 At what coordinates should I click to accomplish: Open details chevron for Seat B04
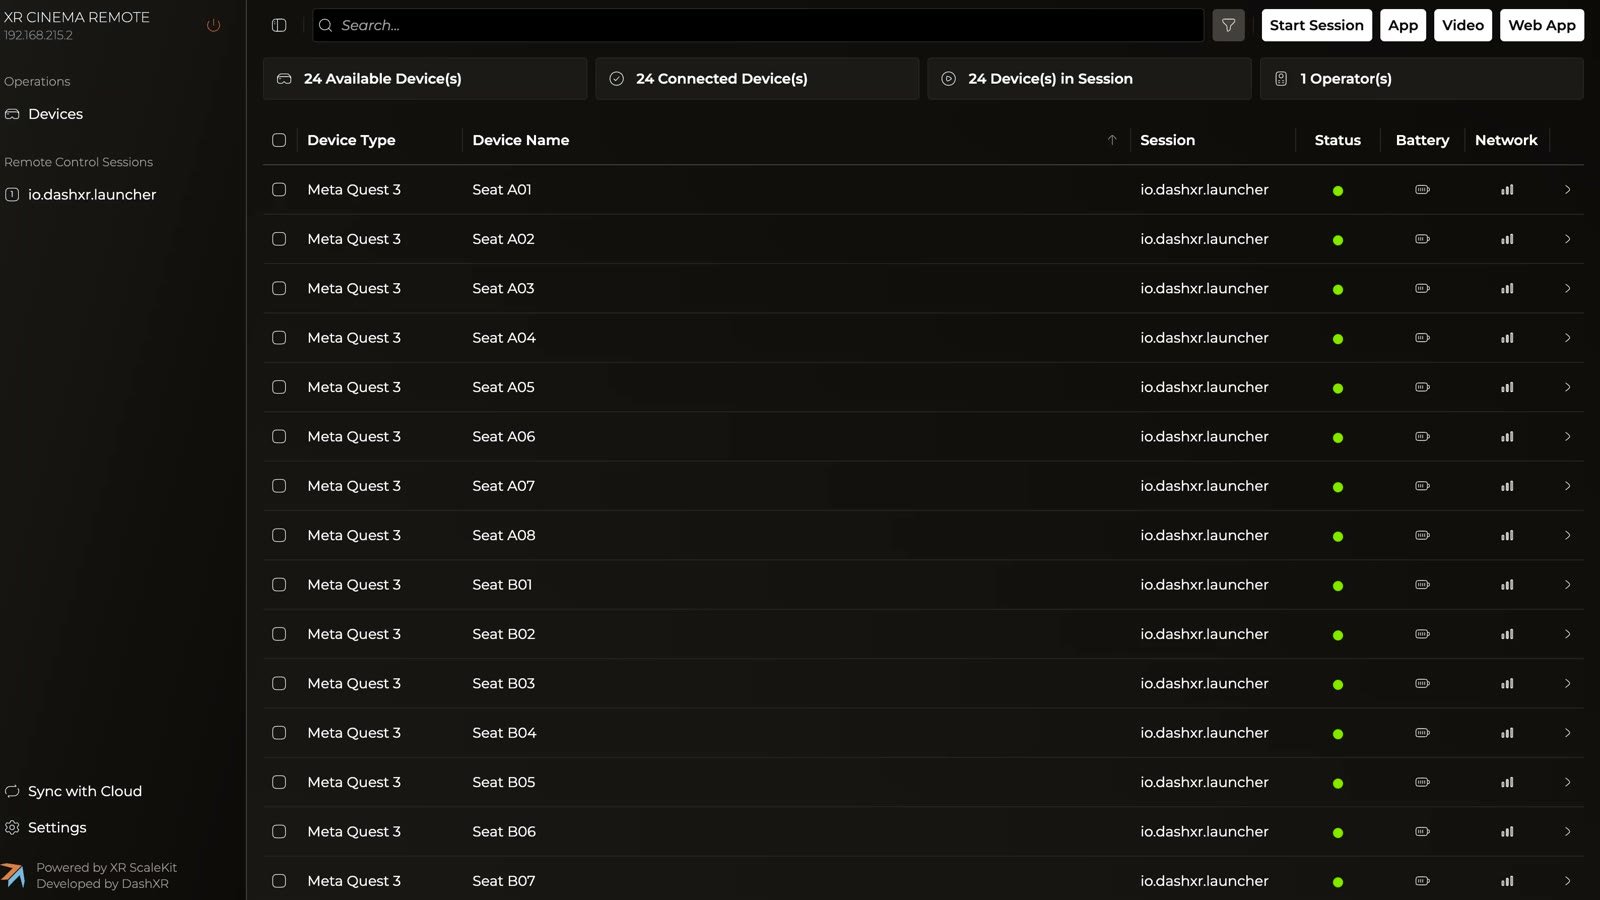(1567, 733)
